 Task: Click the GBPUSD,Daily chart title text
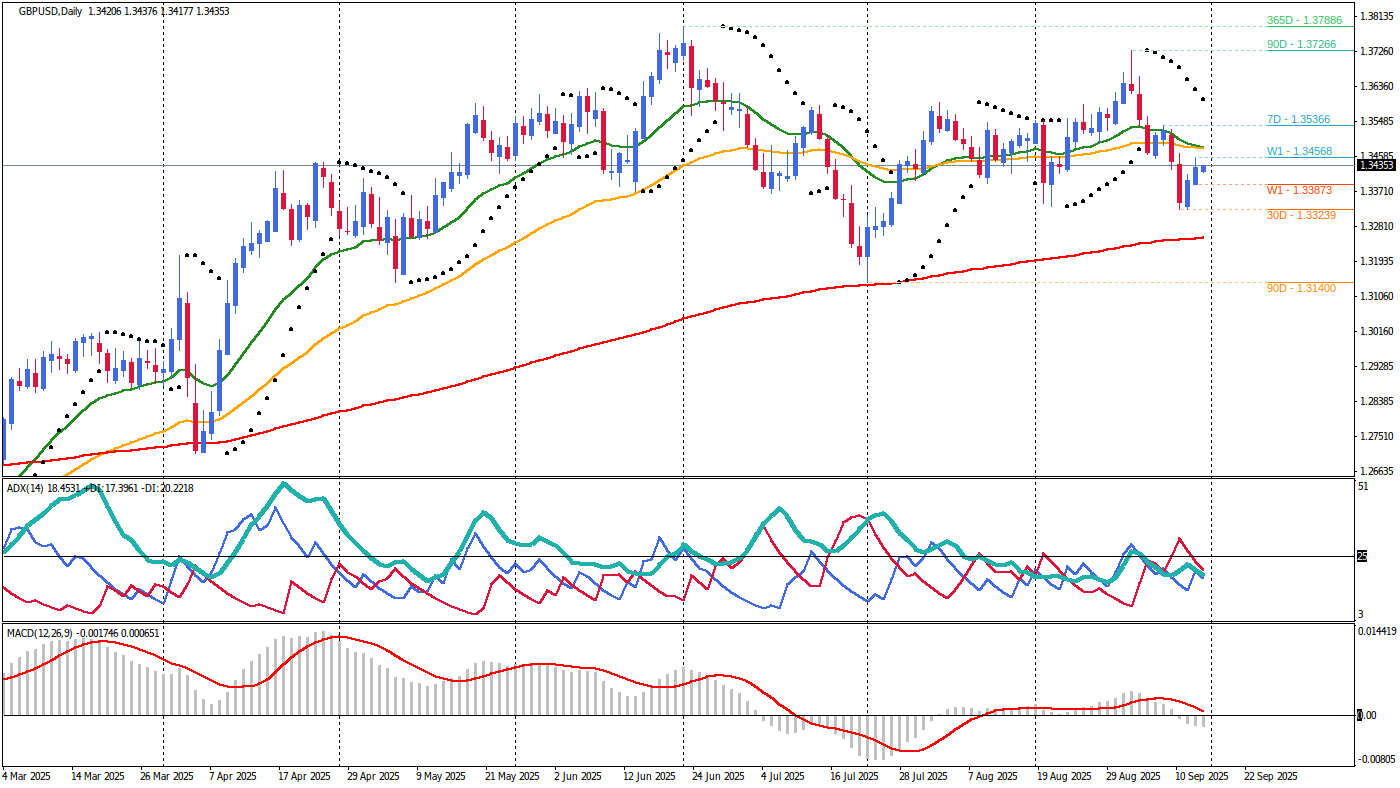(51, 11)
